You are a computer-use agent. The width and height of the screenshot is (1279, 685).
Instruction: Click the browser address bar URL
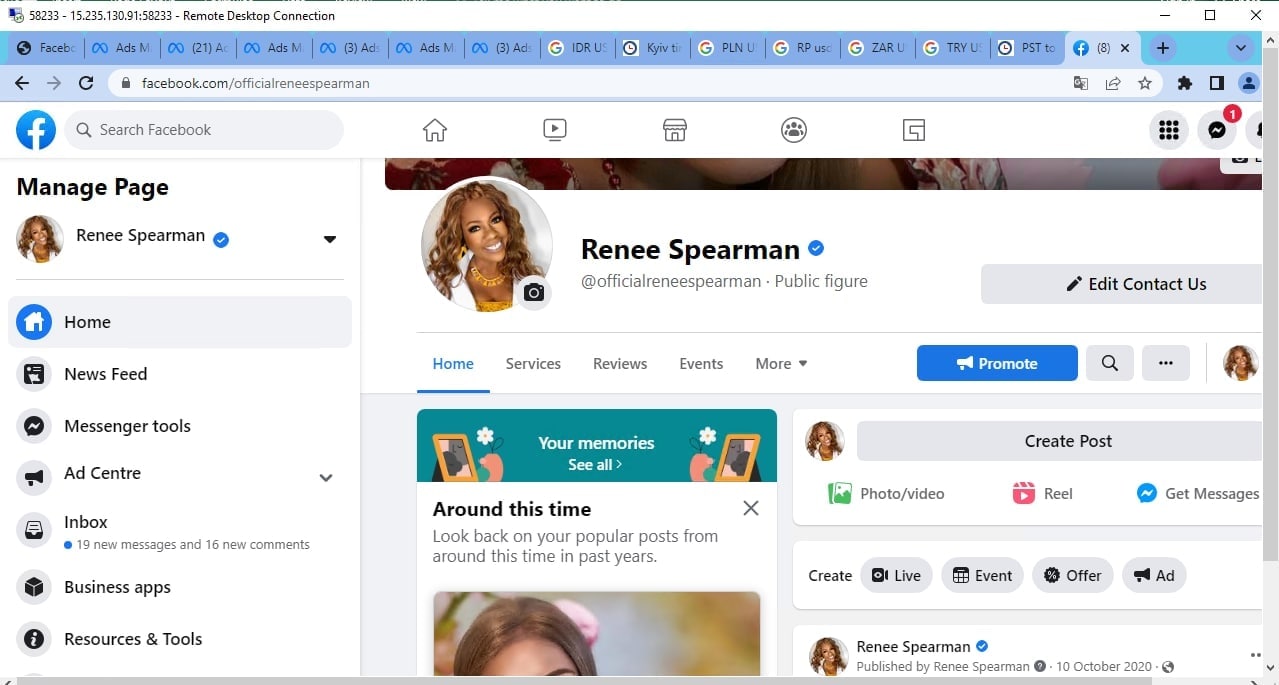pos(256,83)
